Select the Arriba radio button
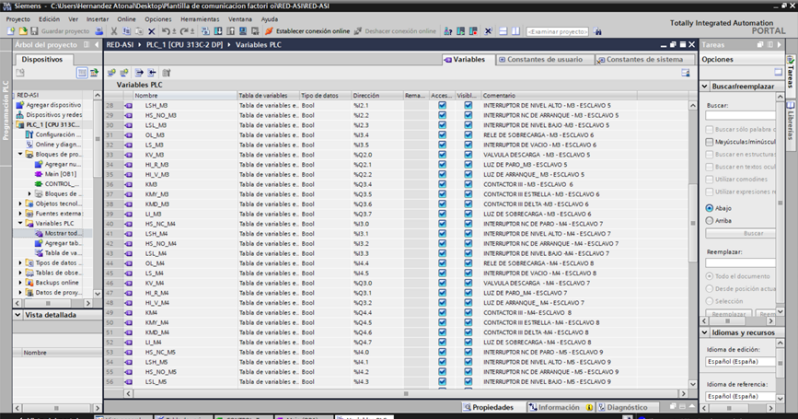The image size is (798, 419). 709,220
